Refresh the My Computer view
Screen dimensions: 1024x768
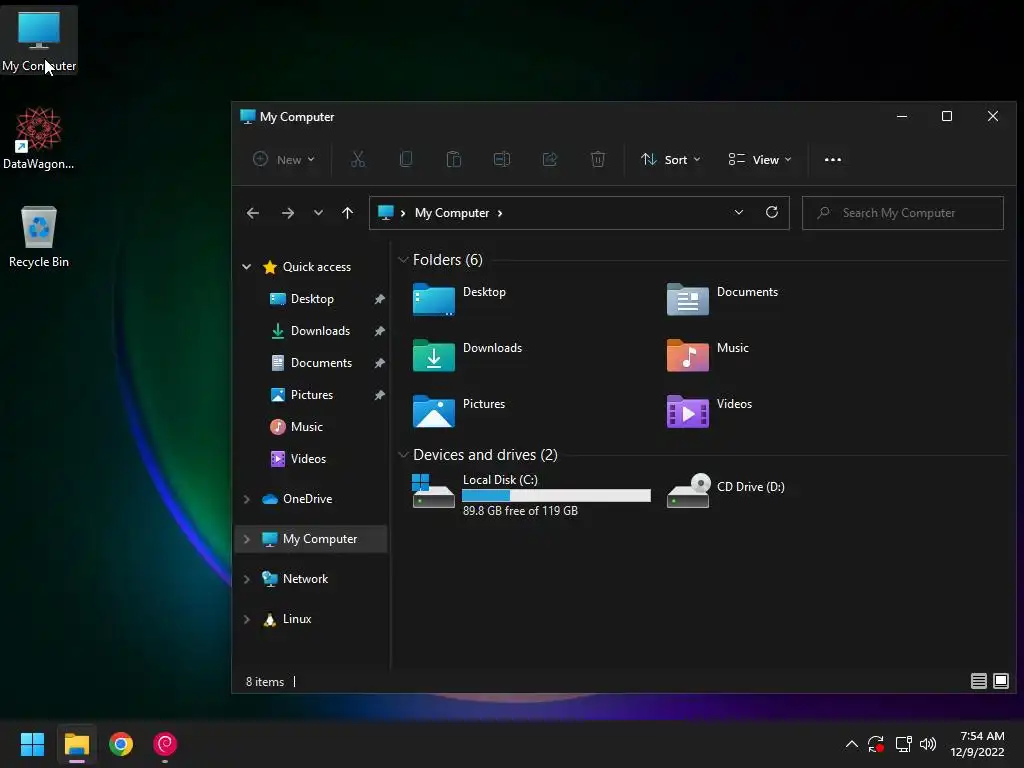pos(772,212)
